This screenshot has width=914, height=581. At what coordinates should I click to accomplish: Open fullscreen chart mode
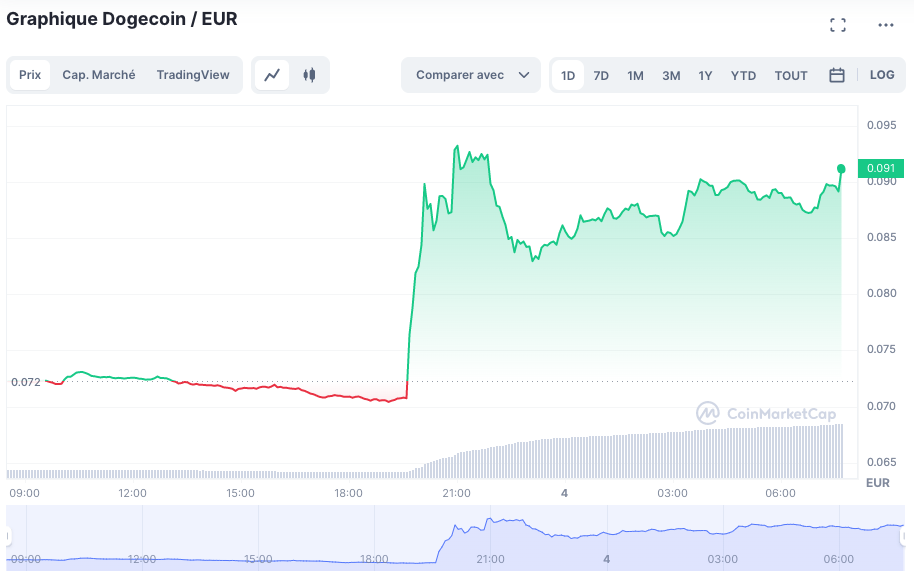click(838, 25)
